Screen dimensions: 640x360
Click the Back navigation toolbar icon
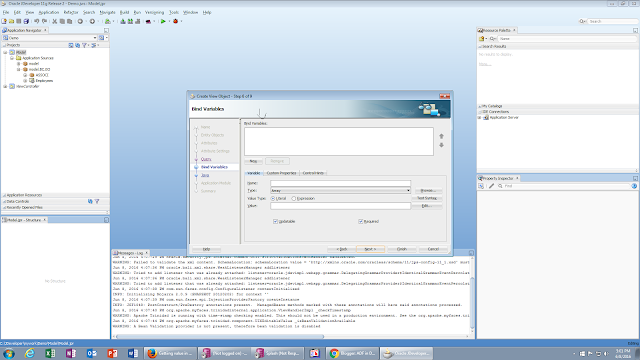(x=80, y=21)
